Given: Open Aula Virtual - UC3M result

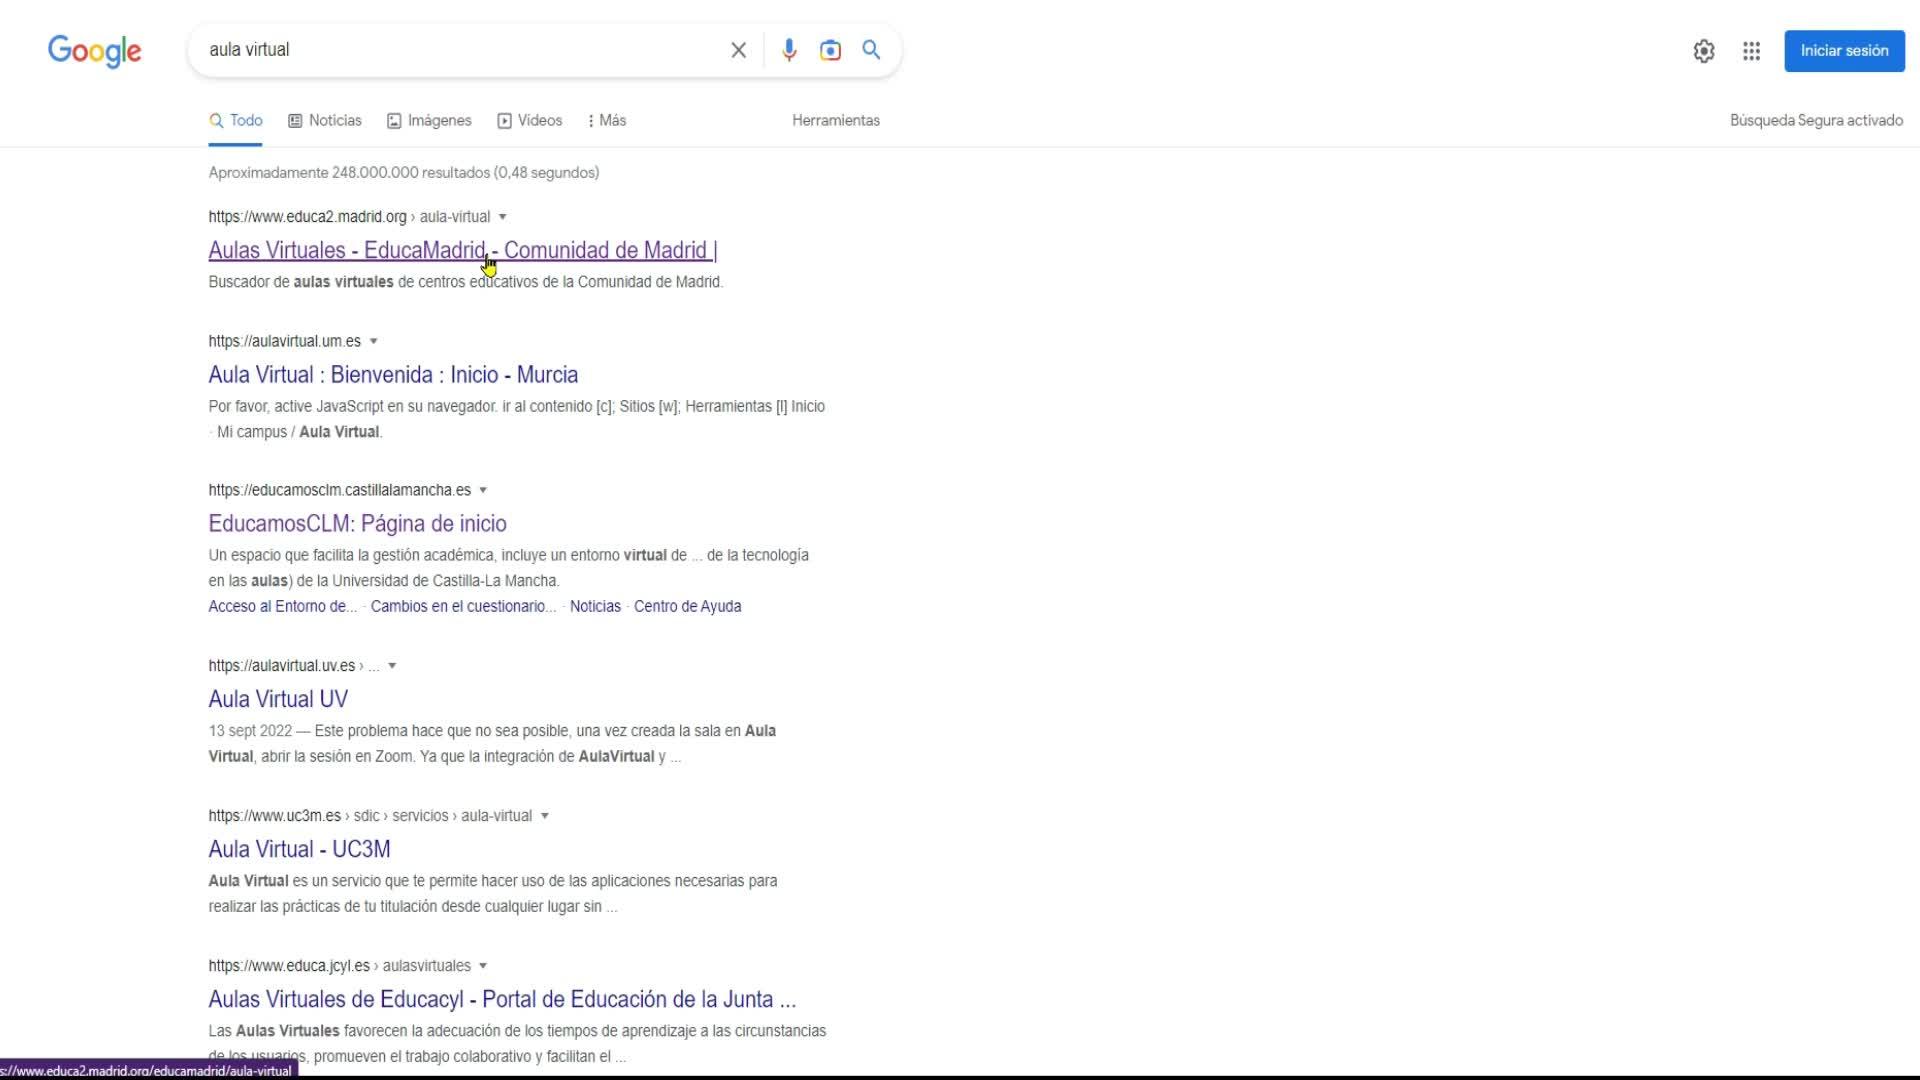Looking at the screenshot, I should click(299, 849).
